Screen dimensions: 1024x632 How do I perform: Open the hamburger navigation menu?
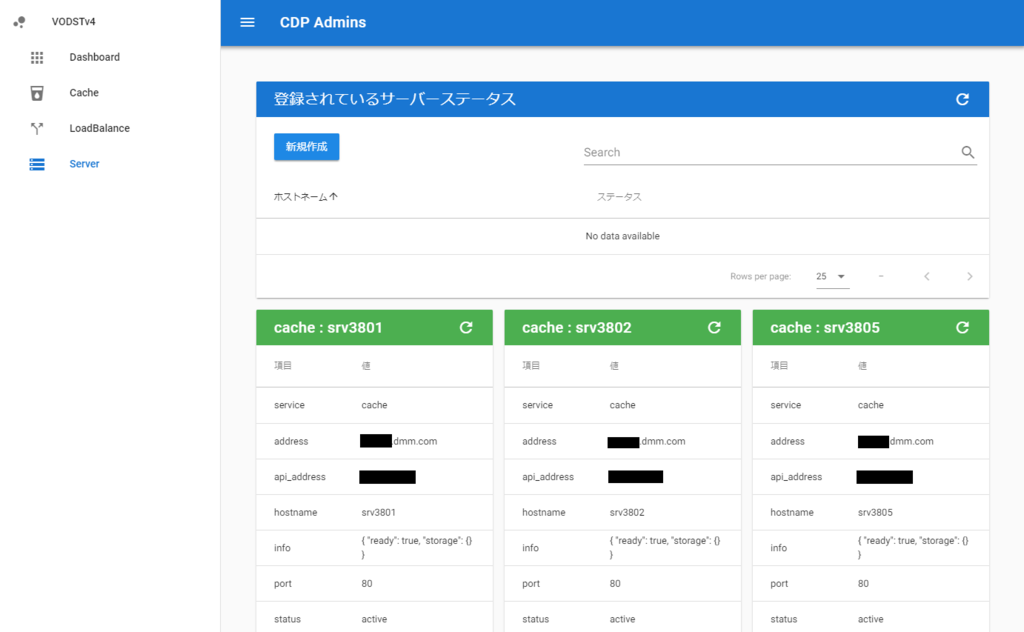tap(247, 22)
